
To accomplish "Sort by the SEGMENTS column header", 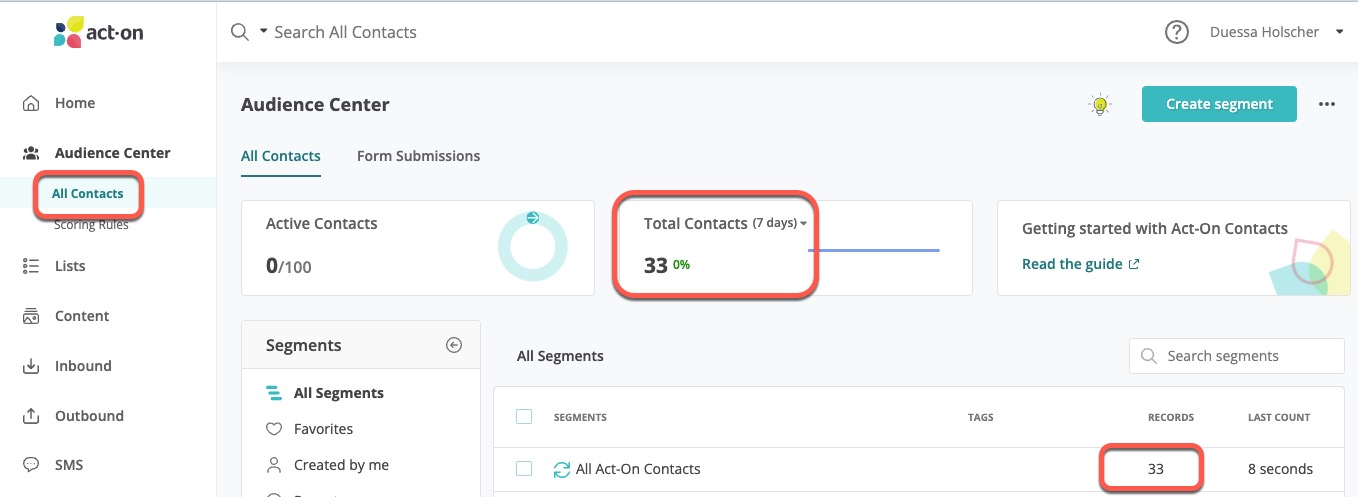I will pyautogui.click(x=580, y=417).
